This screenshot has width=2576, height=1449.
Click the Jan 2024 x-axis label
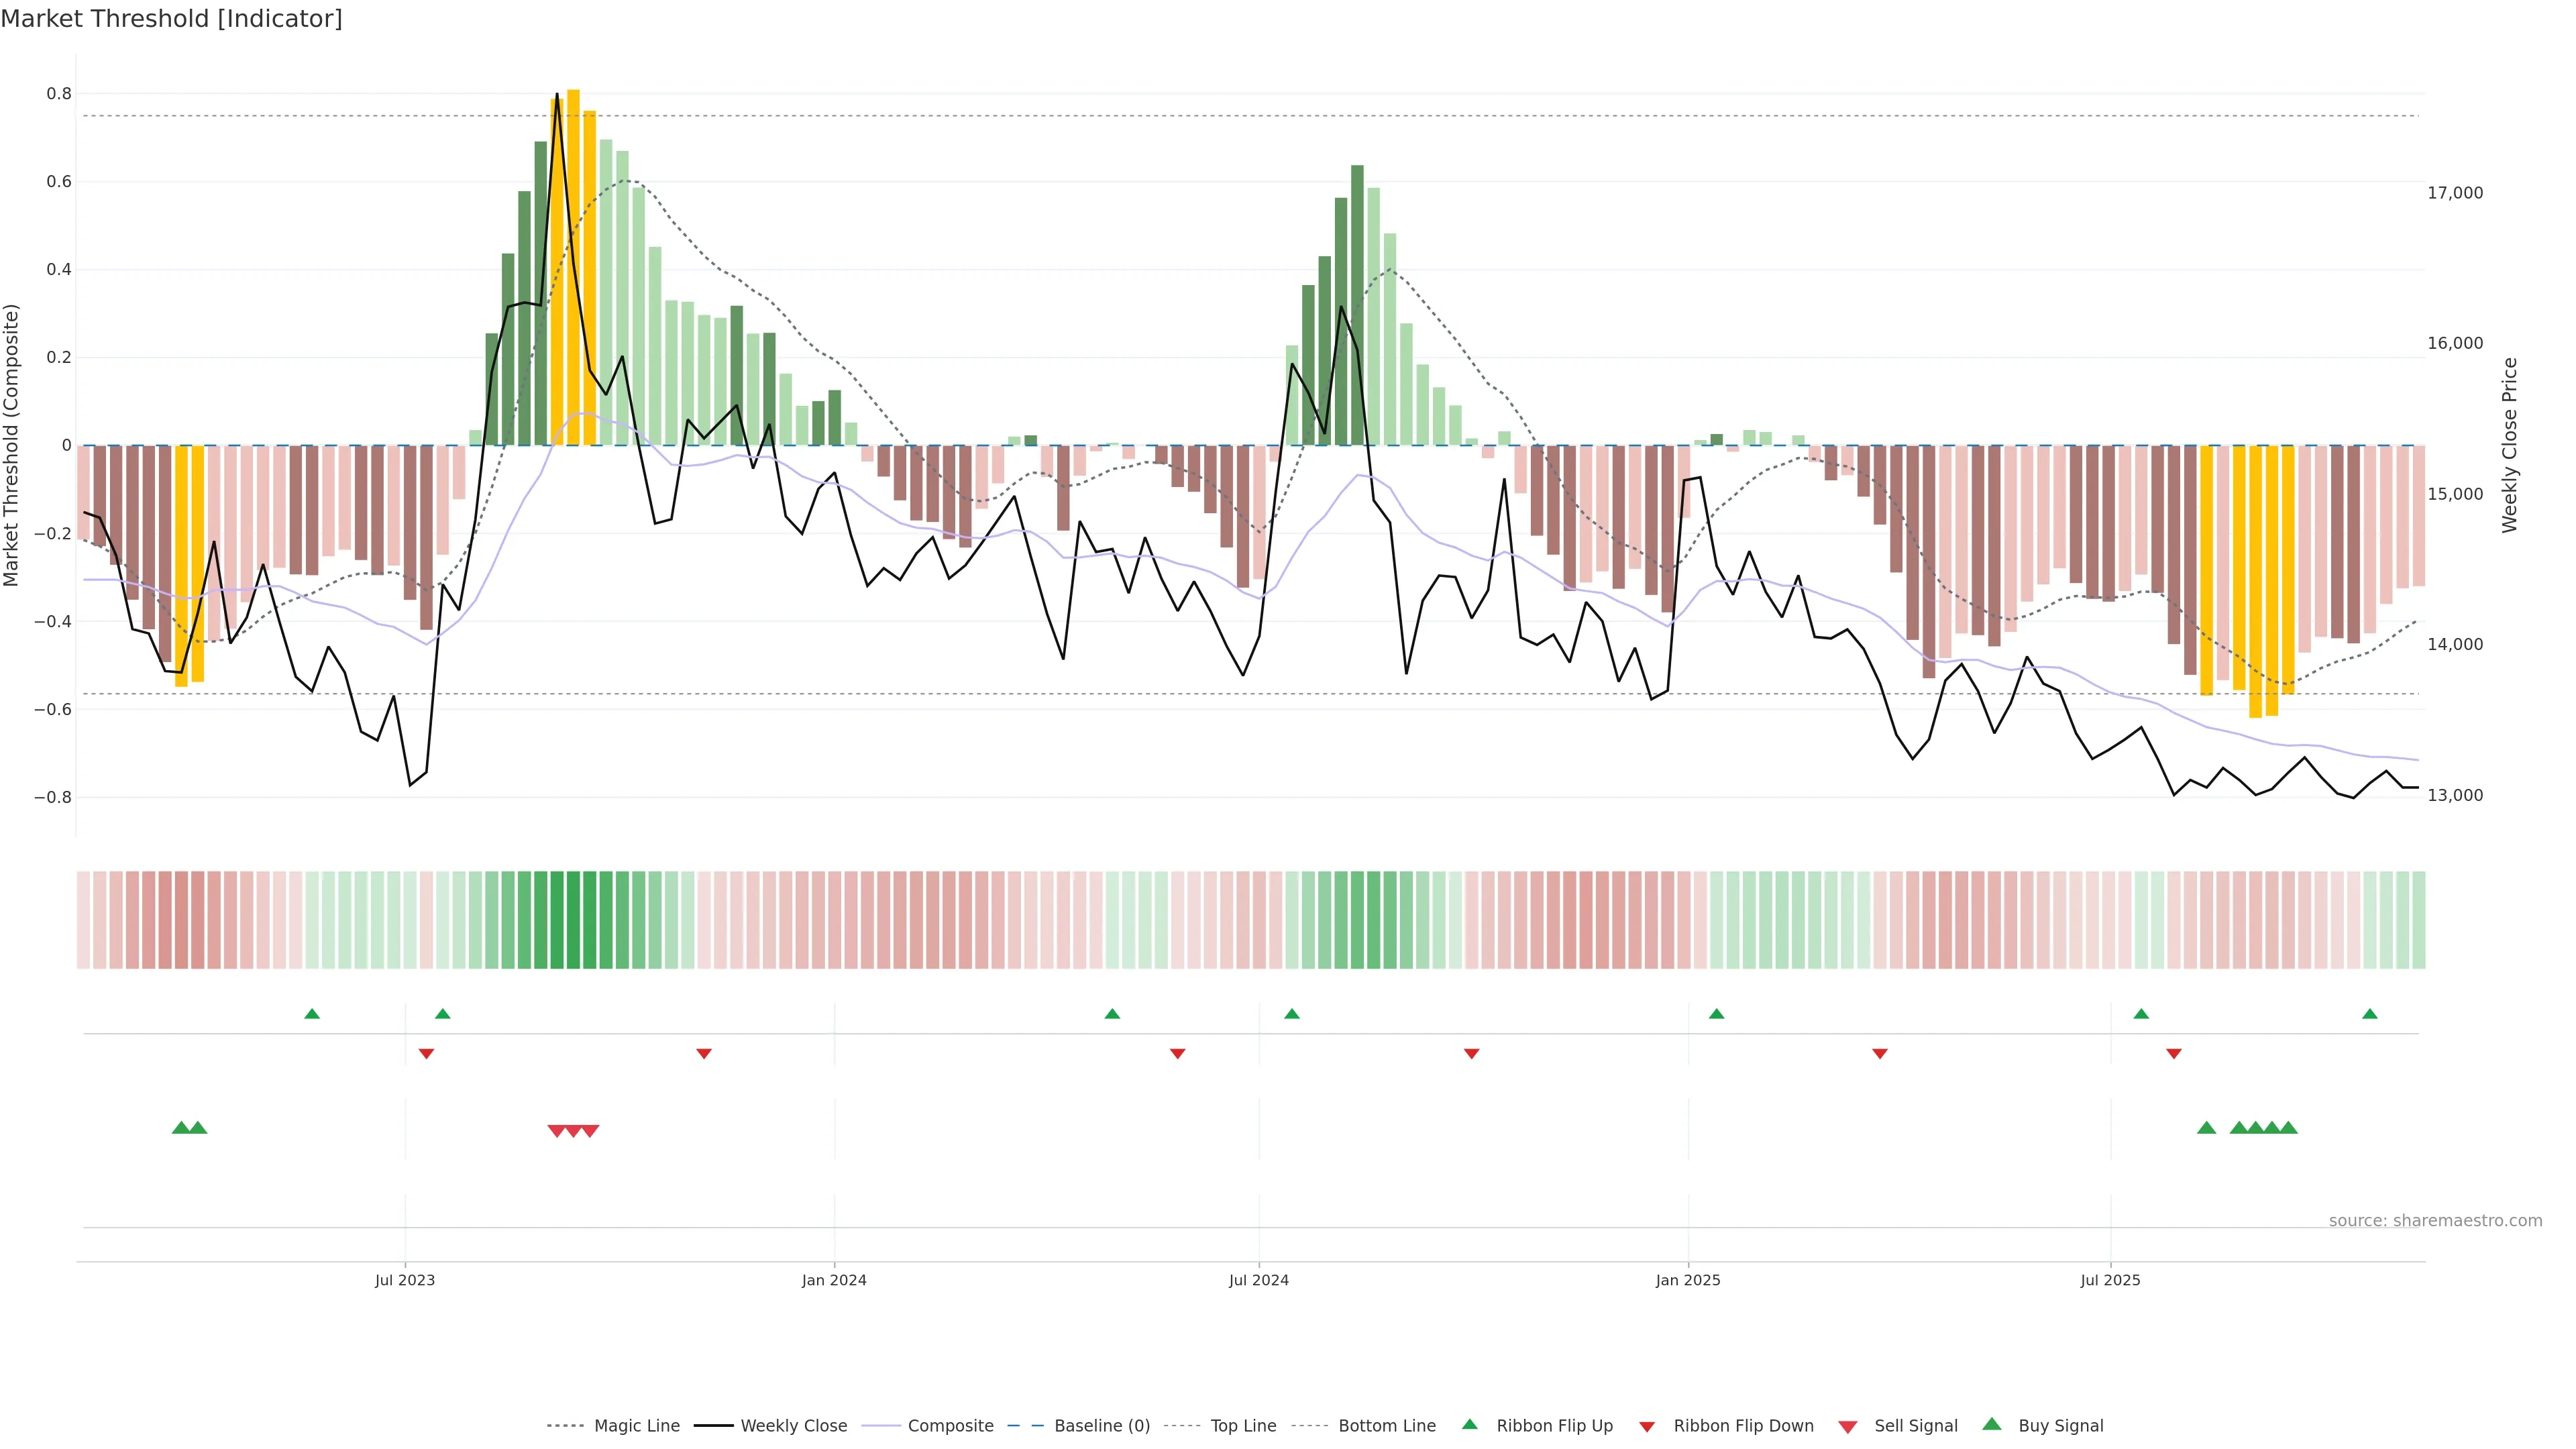(x=834, y=1280)
